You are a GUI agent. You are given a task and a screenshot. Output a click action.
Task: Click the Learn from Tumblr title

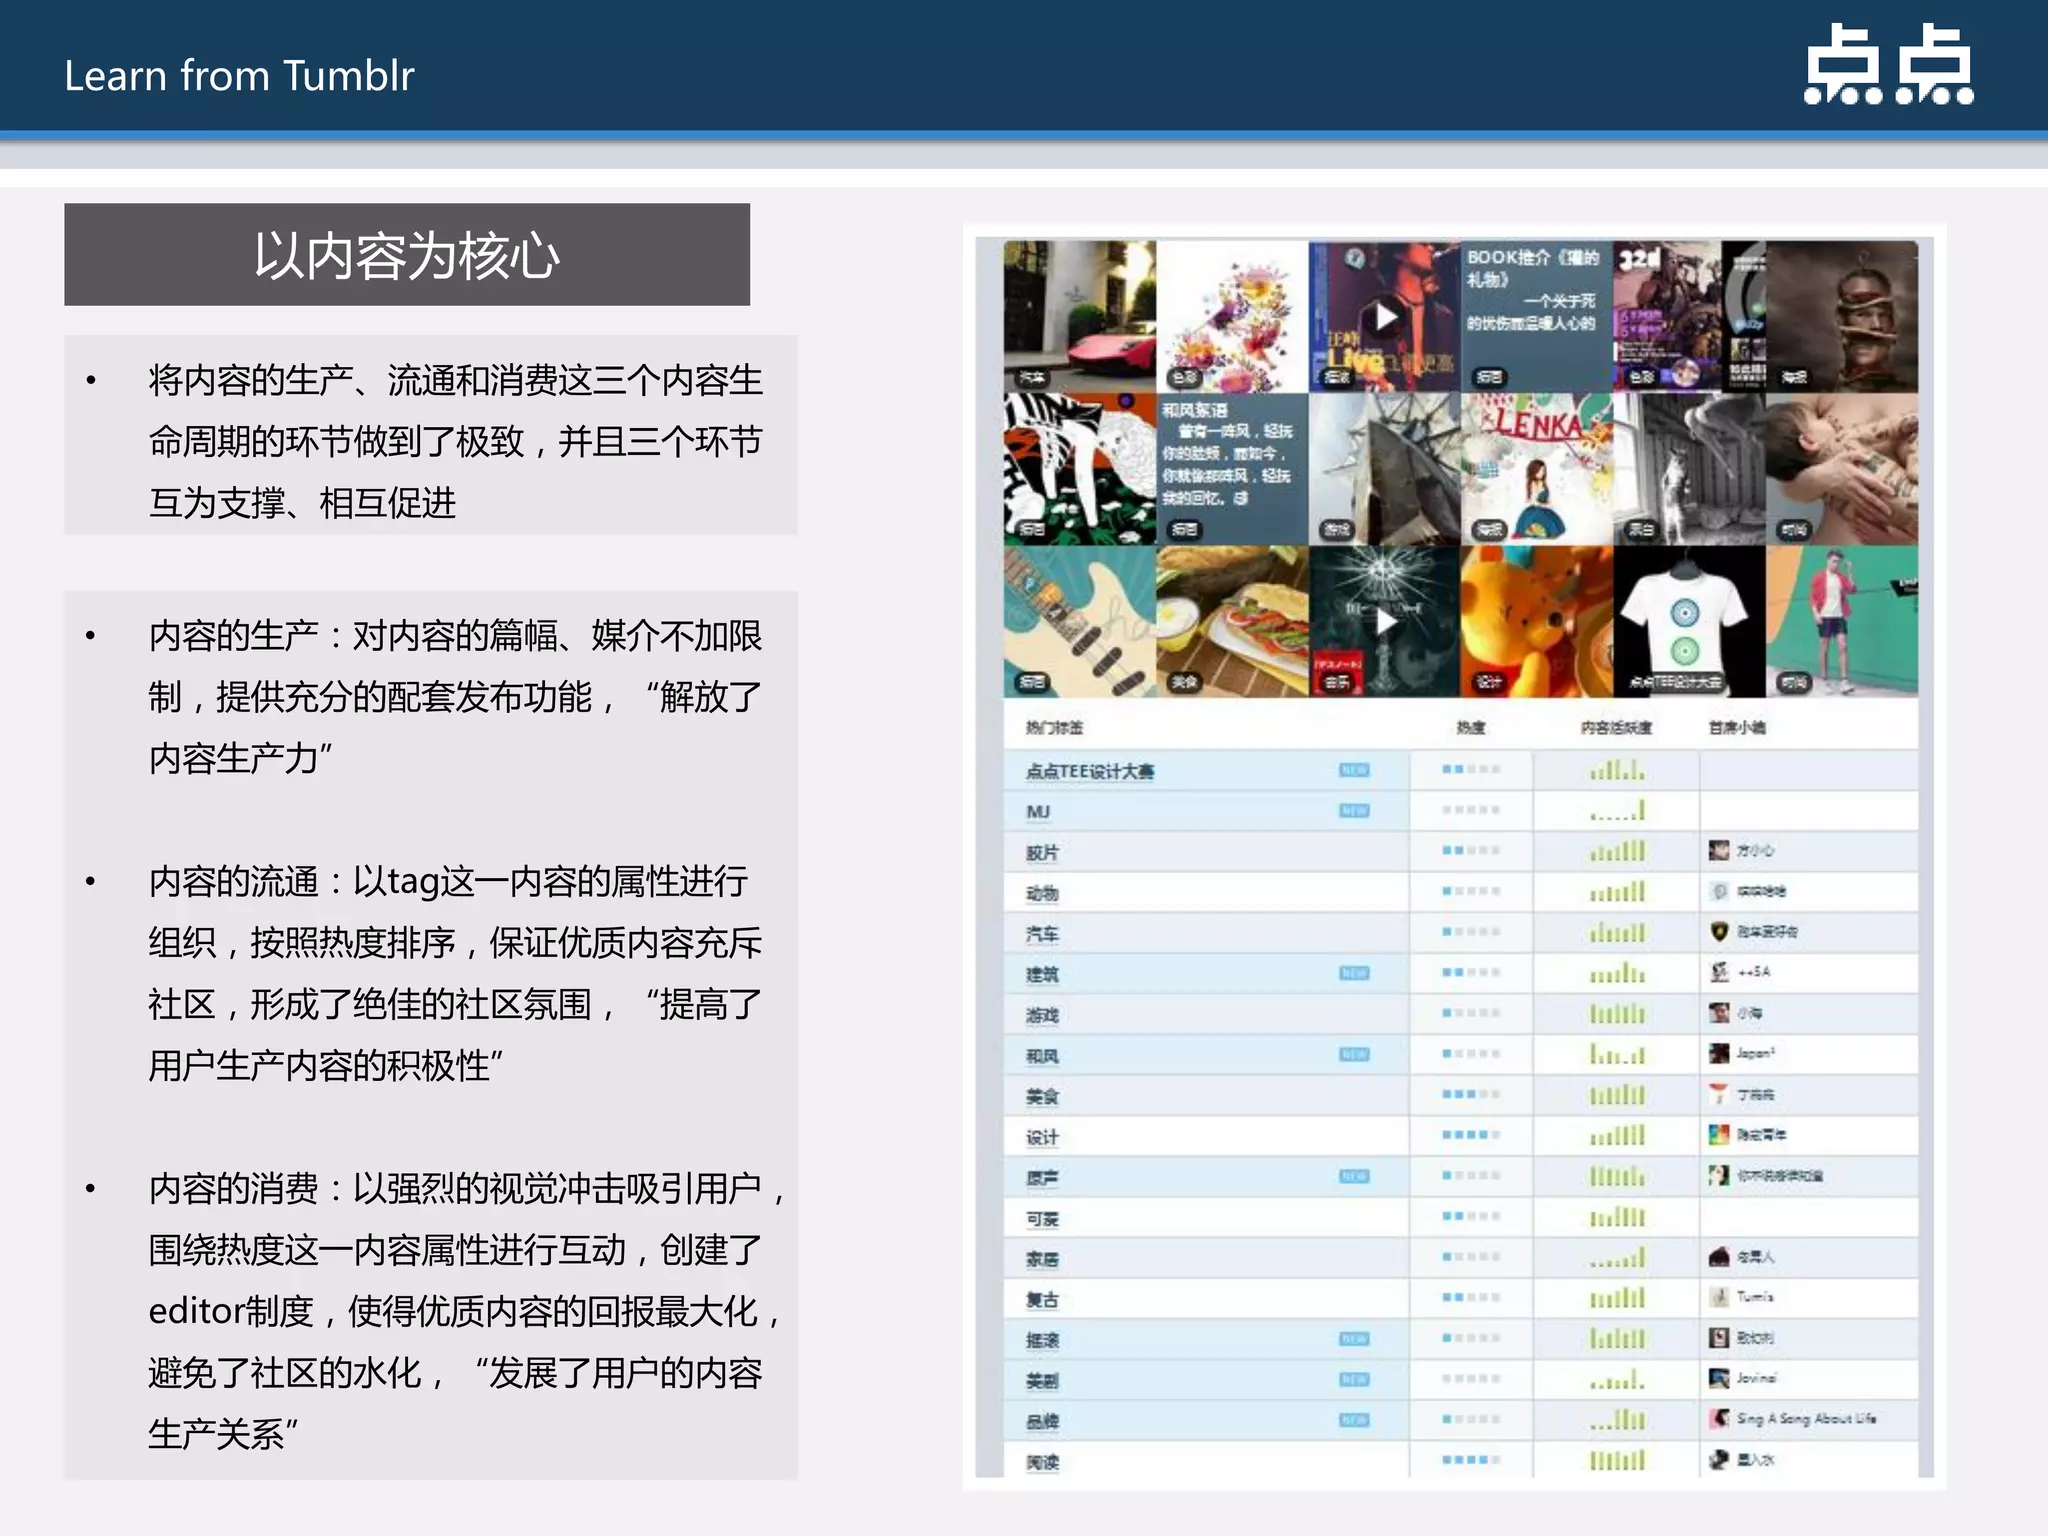239,76
